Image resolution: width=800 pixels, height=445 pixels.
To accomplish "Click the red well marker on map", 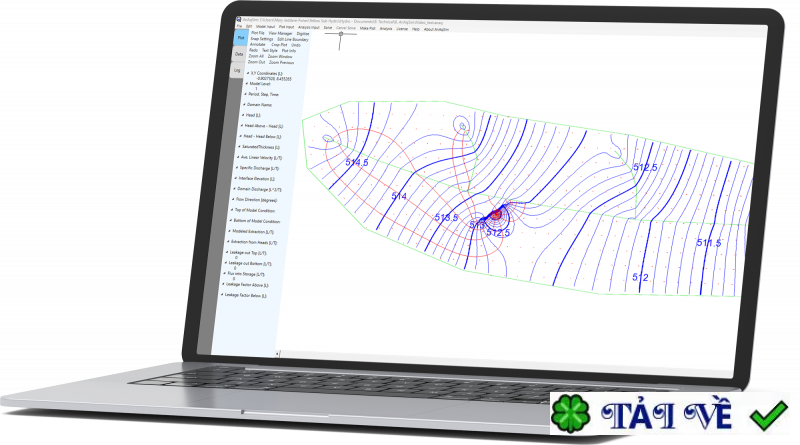I will [495, 214].
